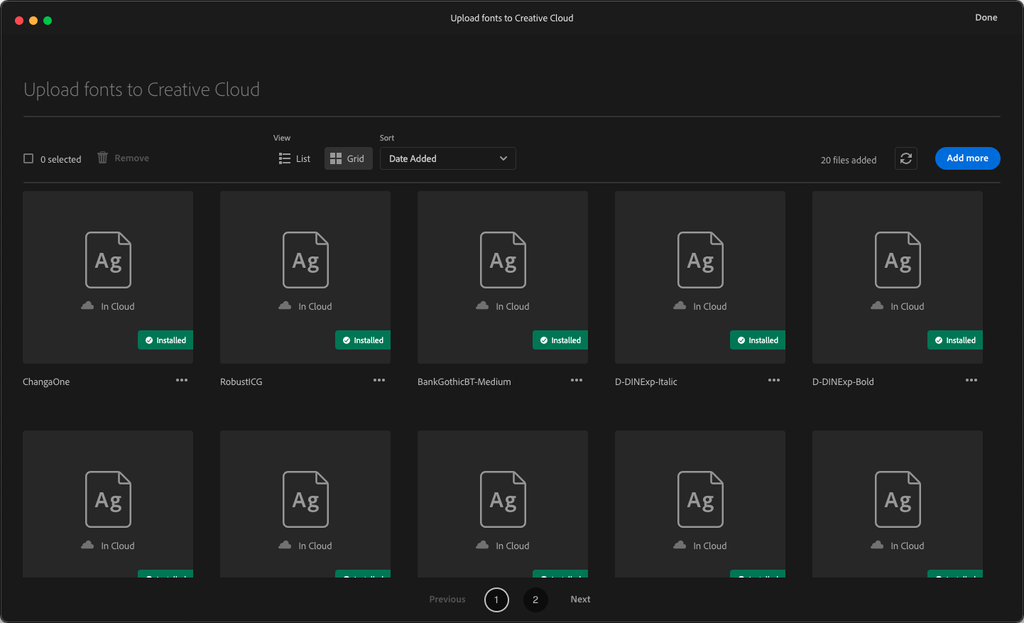Click the Remove trash icon
The image size is (1024, 623).
point(101,157)
